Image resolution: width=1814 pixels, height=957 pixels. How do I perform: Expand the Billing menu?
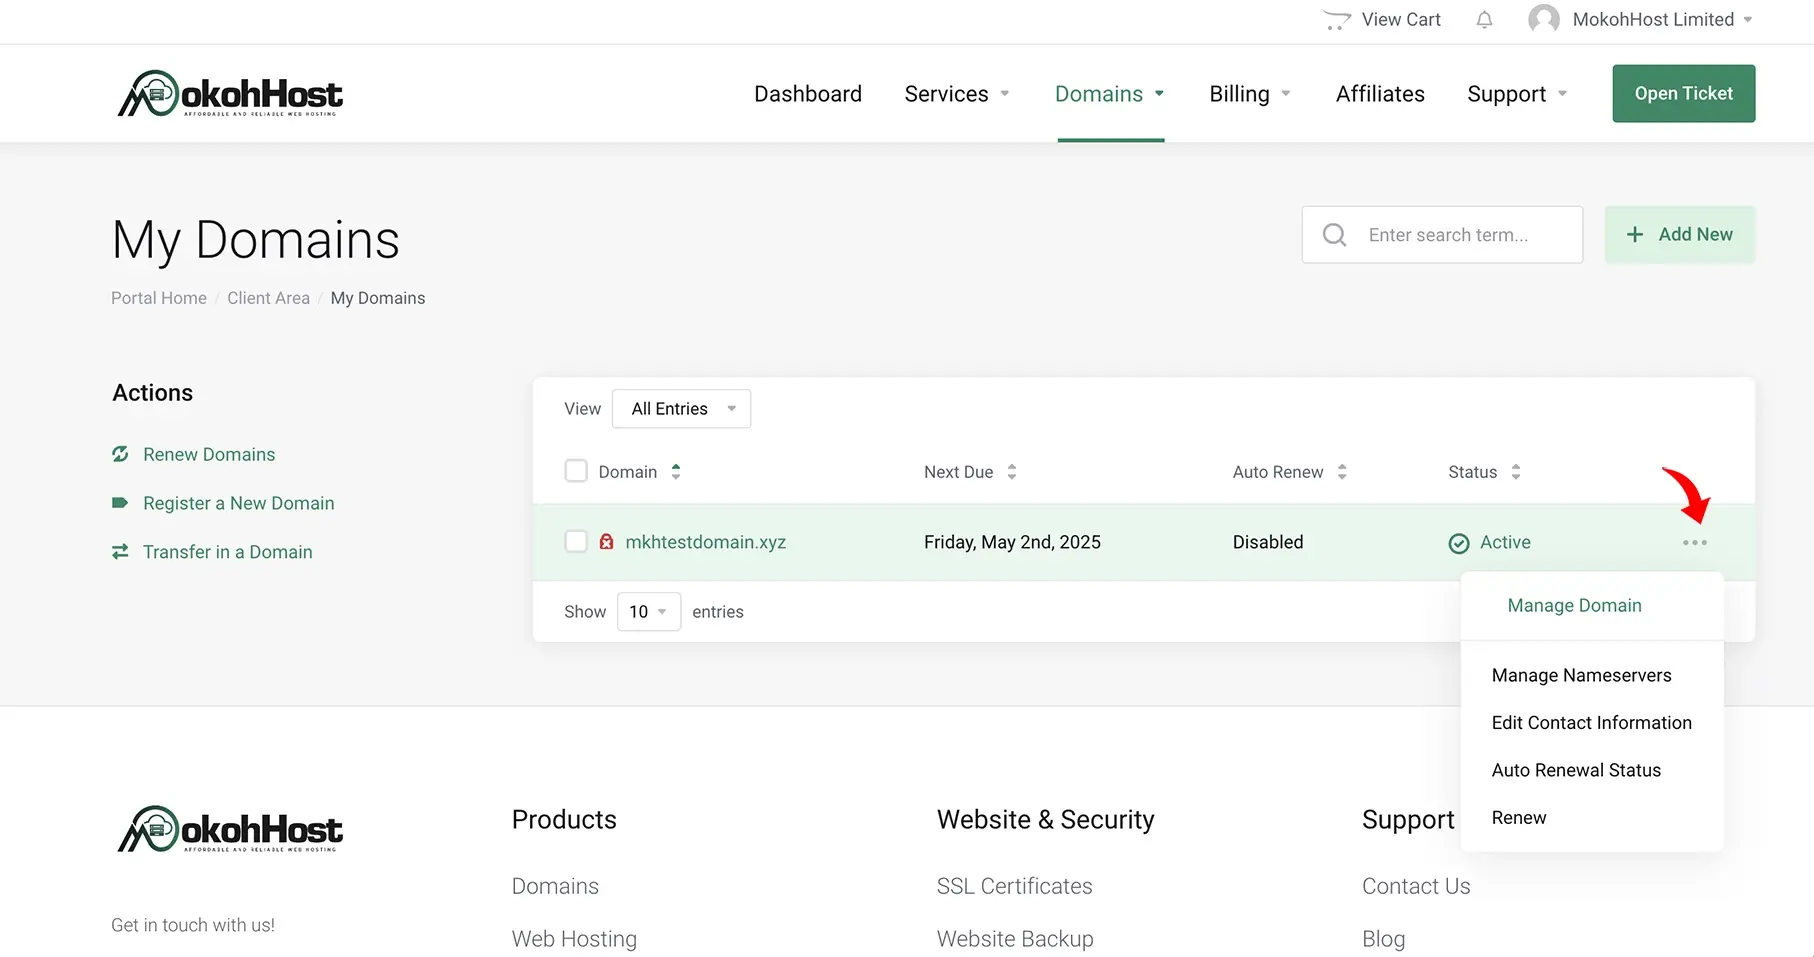pyautogui.click(x=1250, y=94)
